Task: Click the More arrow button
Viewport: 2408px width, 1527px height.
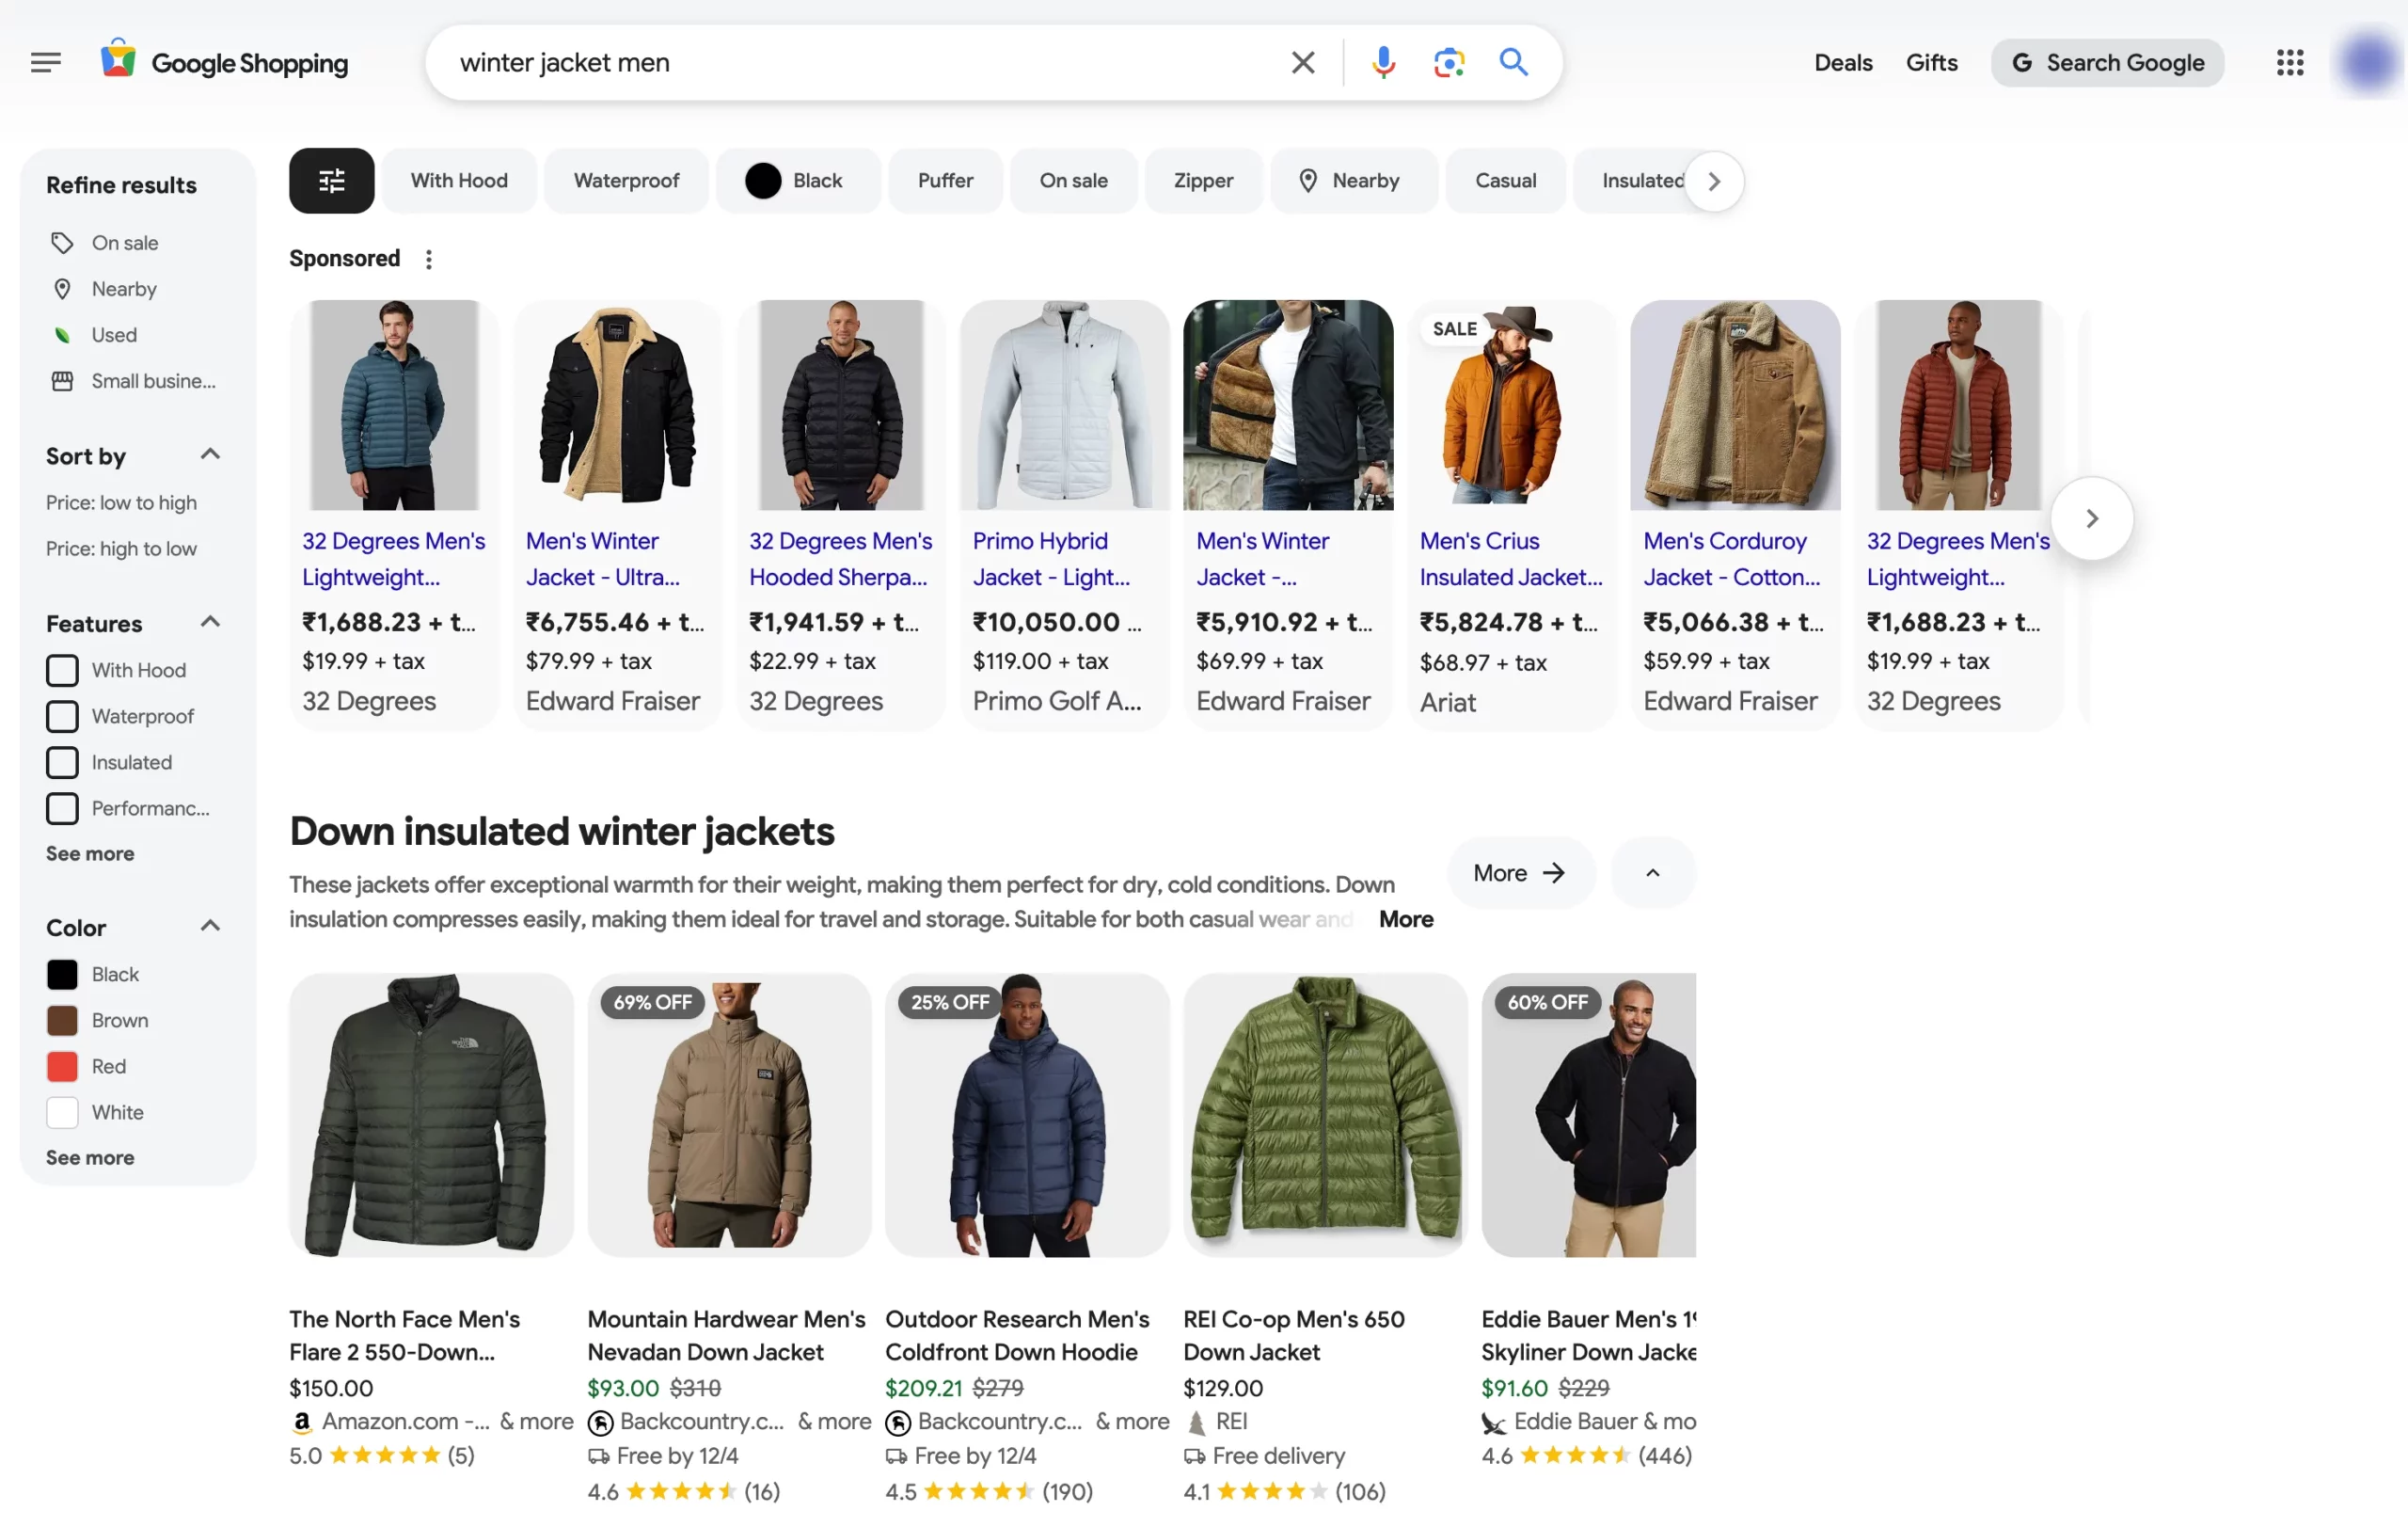Action: pyautogui.click(x=1520, y=873)
